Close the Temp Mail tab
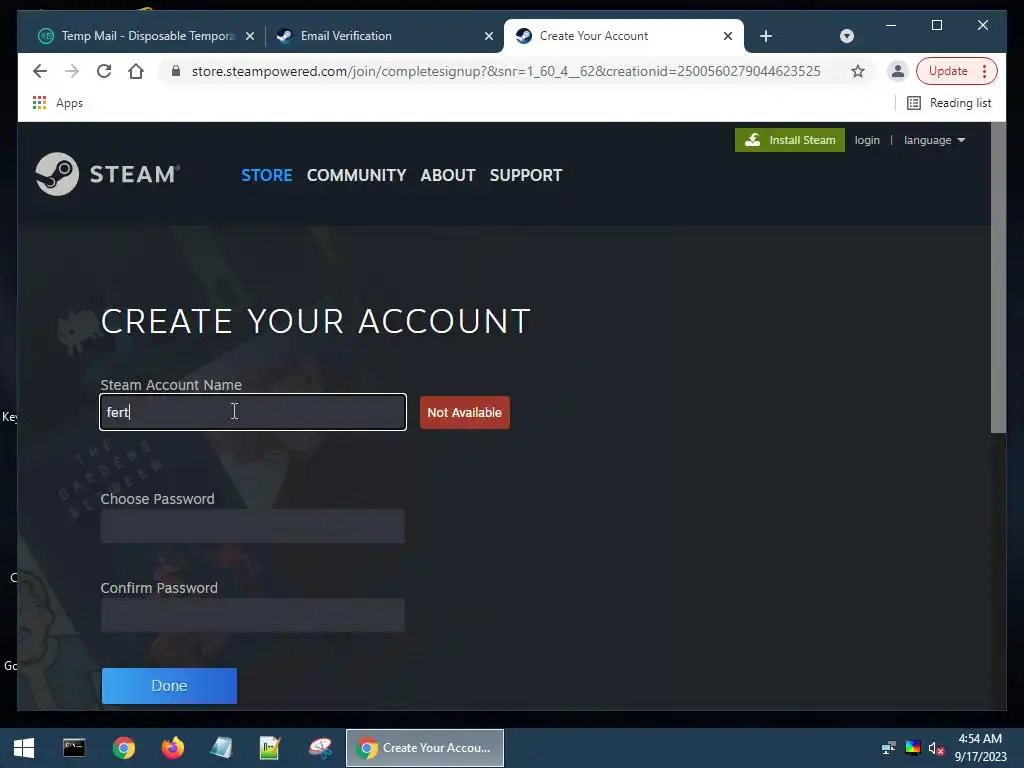The height and width of the screenshot is (768, 1024). (249, 37)
